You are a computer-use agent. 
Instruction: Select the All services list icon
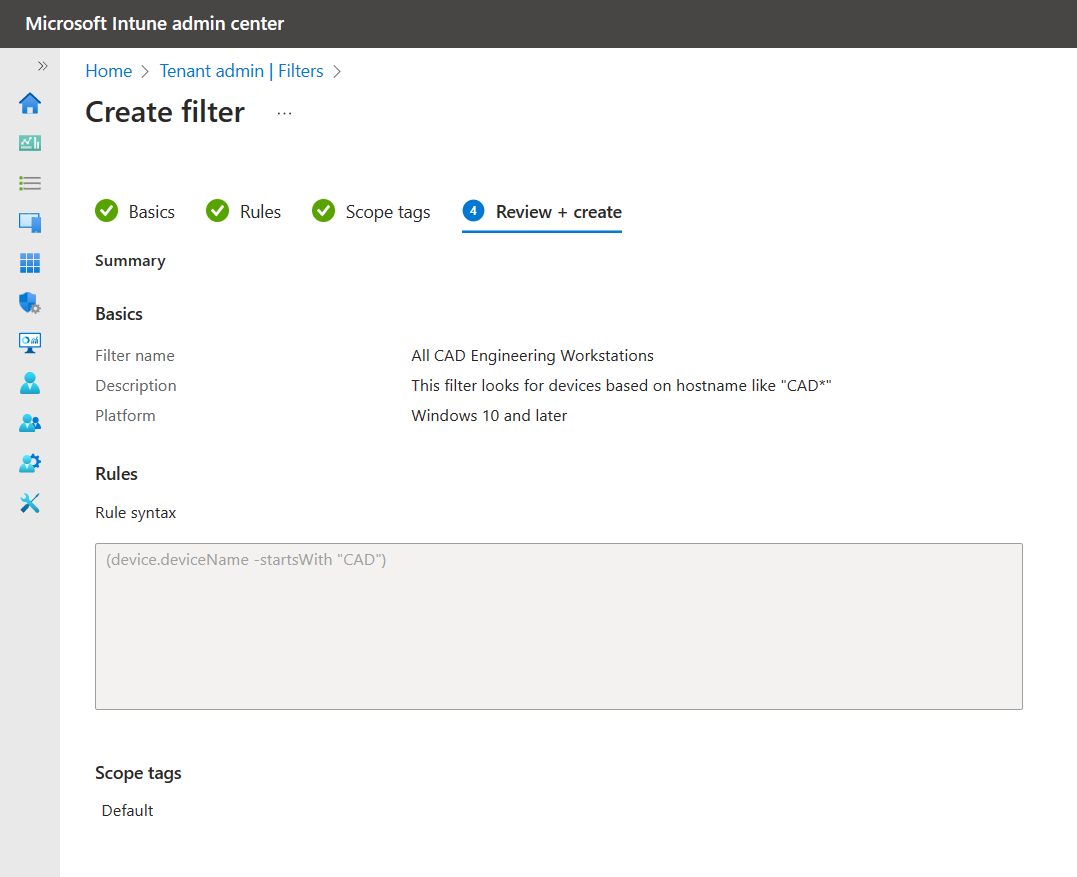click(x=29, y=183)
